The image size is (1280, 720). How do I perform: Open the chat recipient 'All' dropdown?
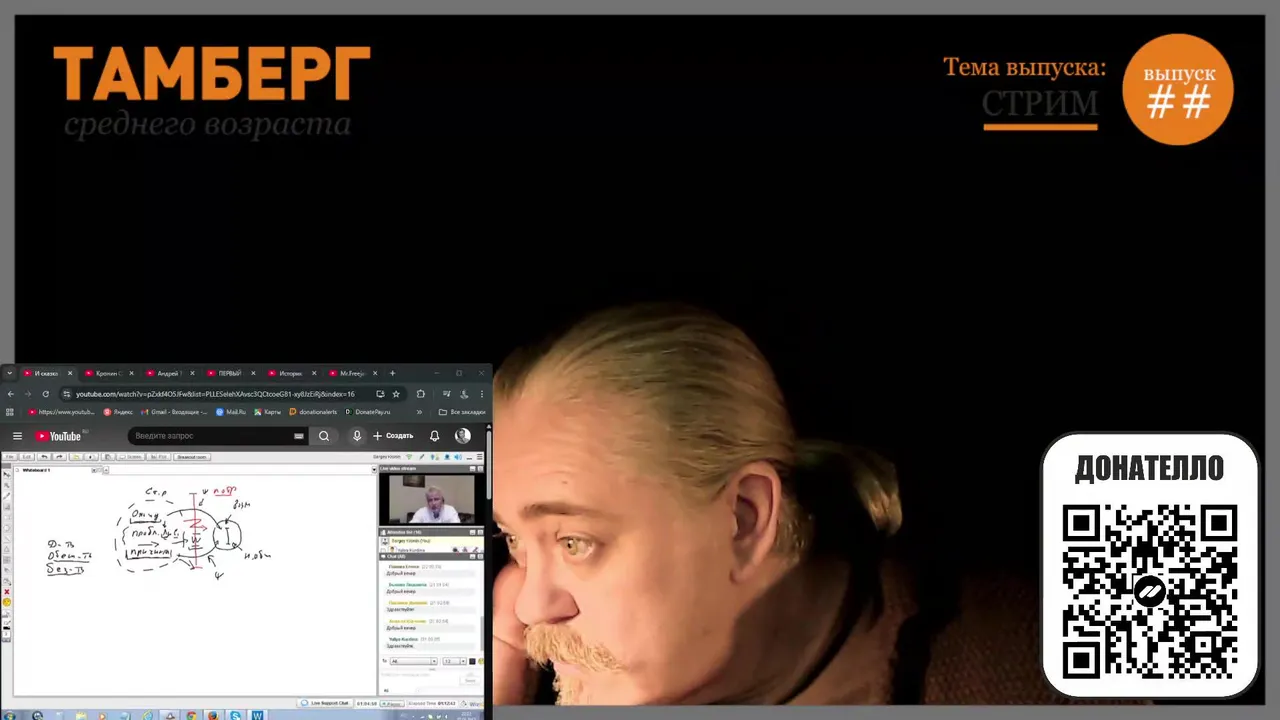tap(414, 661)
